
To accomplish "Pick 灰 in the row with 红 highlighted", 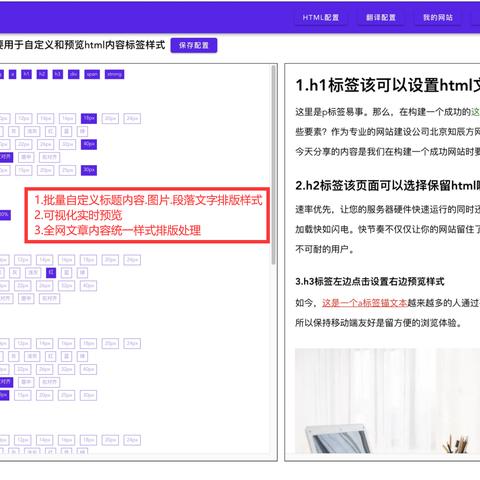I will (15, 273).
